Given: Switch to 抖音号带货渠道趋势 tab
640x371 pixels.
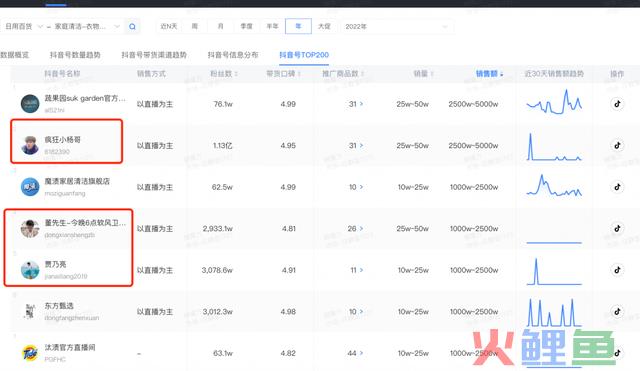Looking at the screenshot, I should (154, 55).
